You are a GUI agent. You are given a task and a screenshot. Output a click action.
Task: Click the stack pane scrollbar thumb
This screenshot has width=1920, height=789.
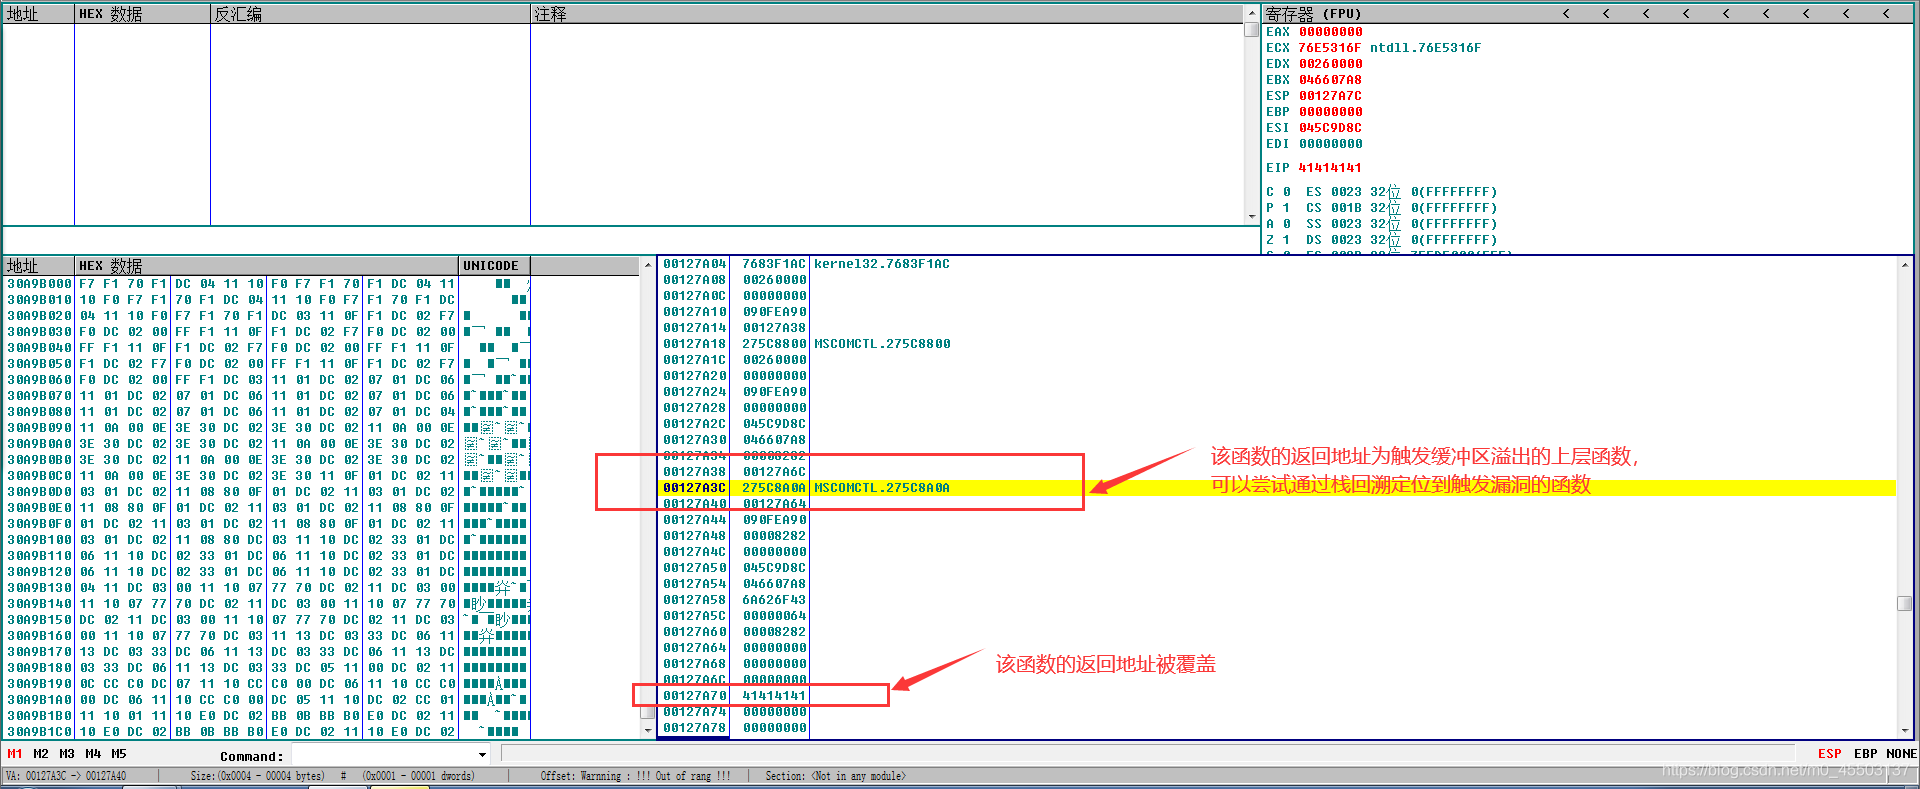(1904, 603)
